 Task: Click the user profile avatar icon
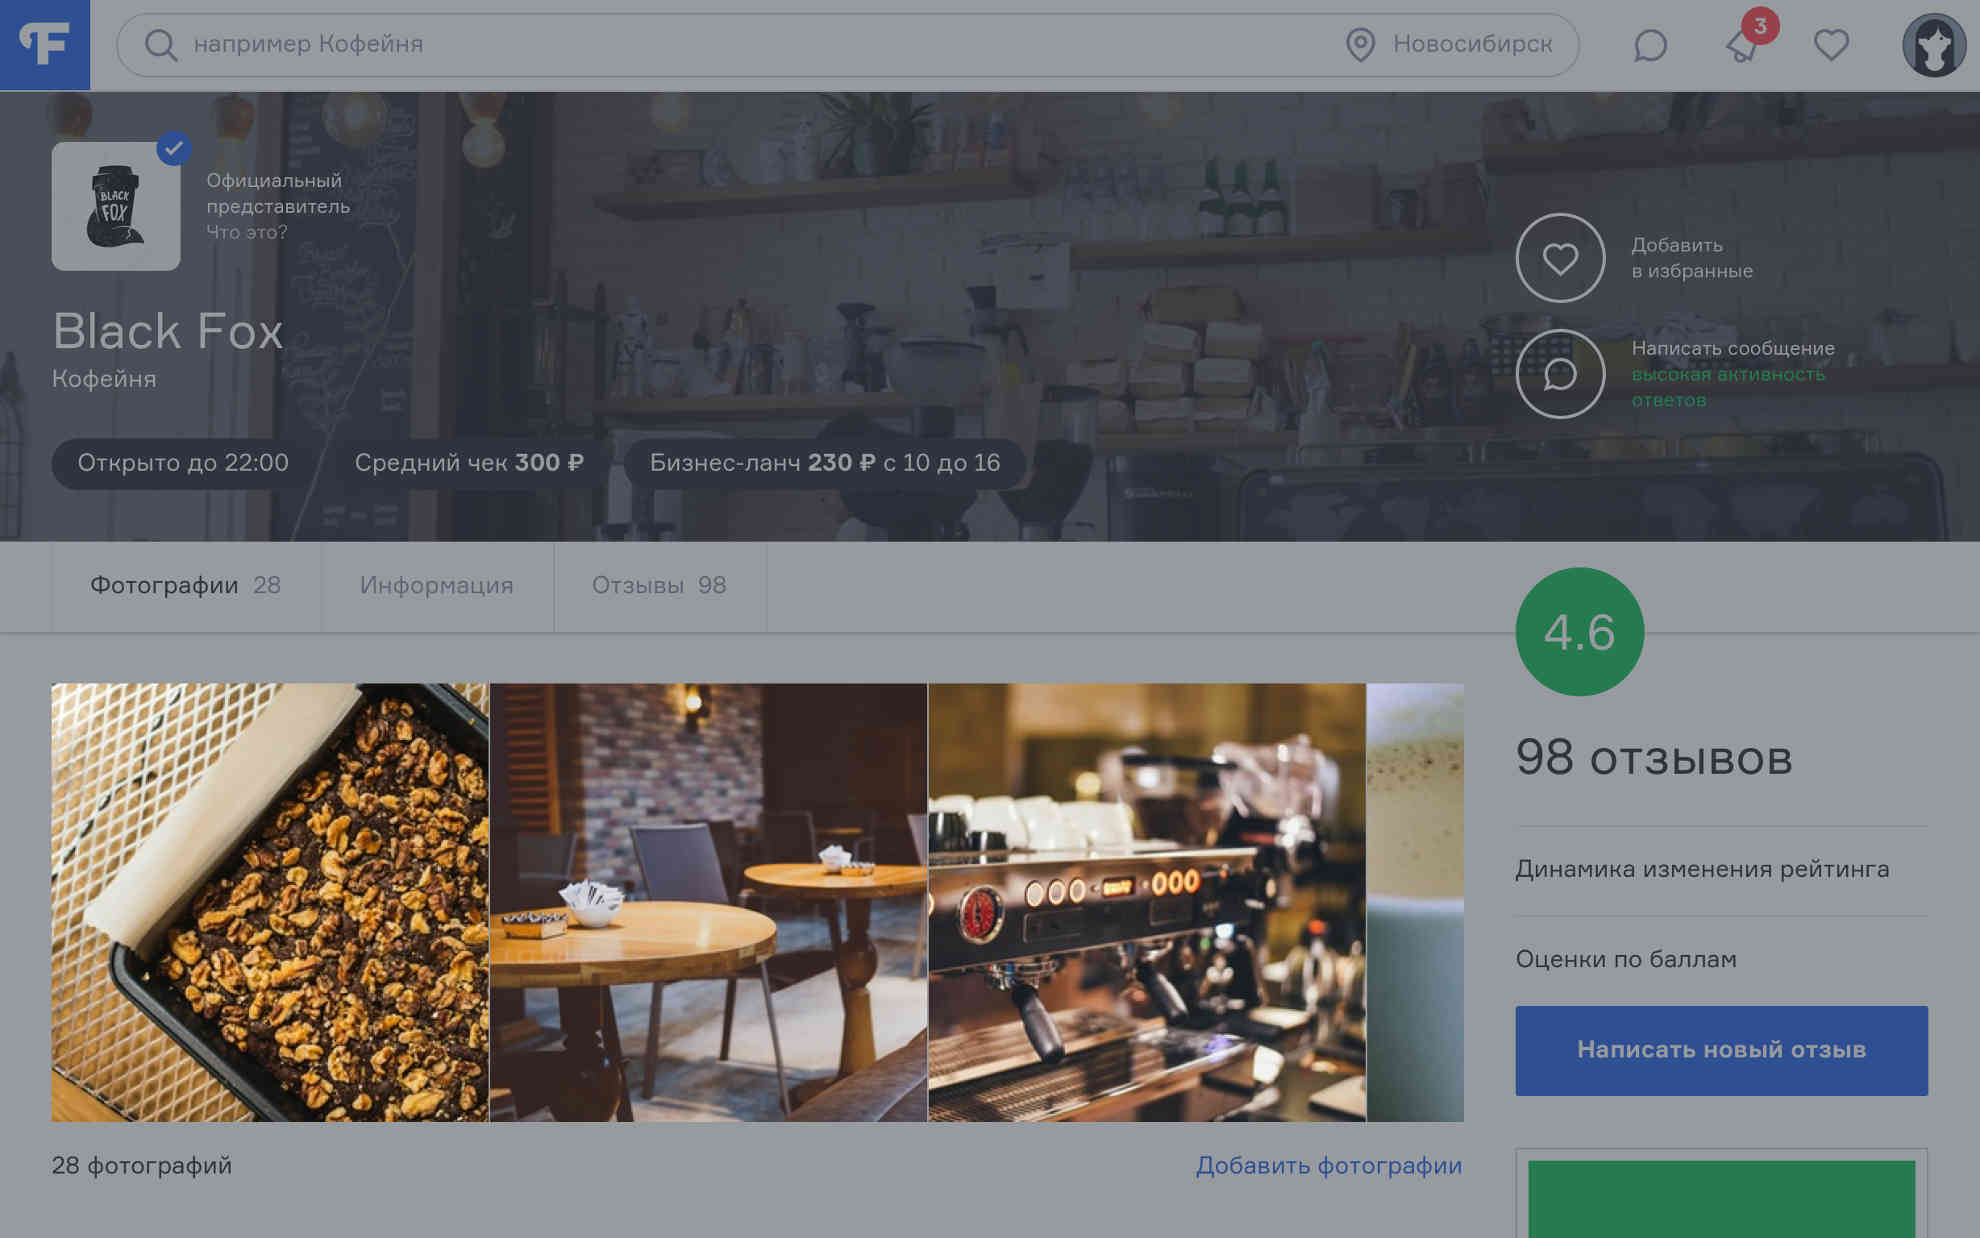(1930, 44)
